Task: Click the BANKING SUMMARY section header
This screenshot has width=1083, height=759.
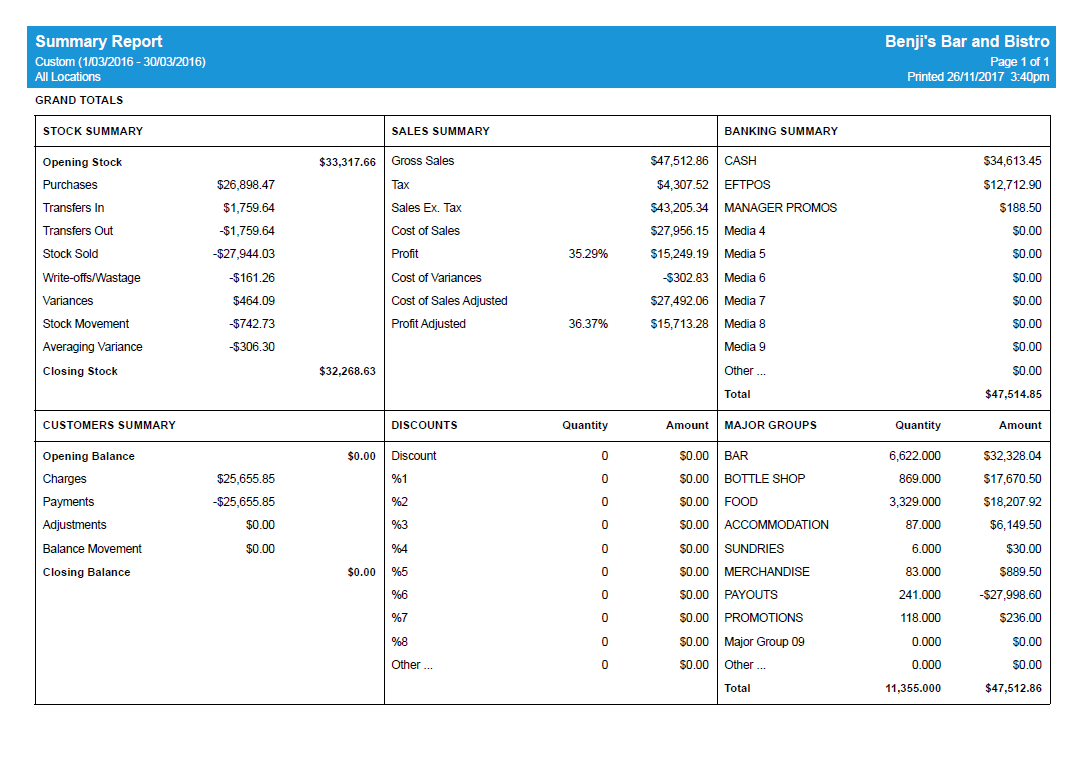Action: click(781, 131)
